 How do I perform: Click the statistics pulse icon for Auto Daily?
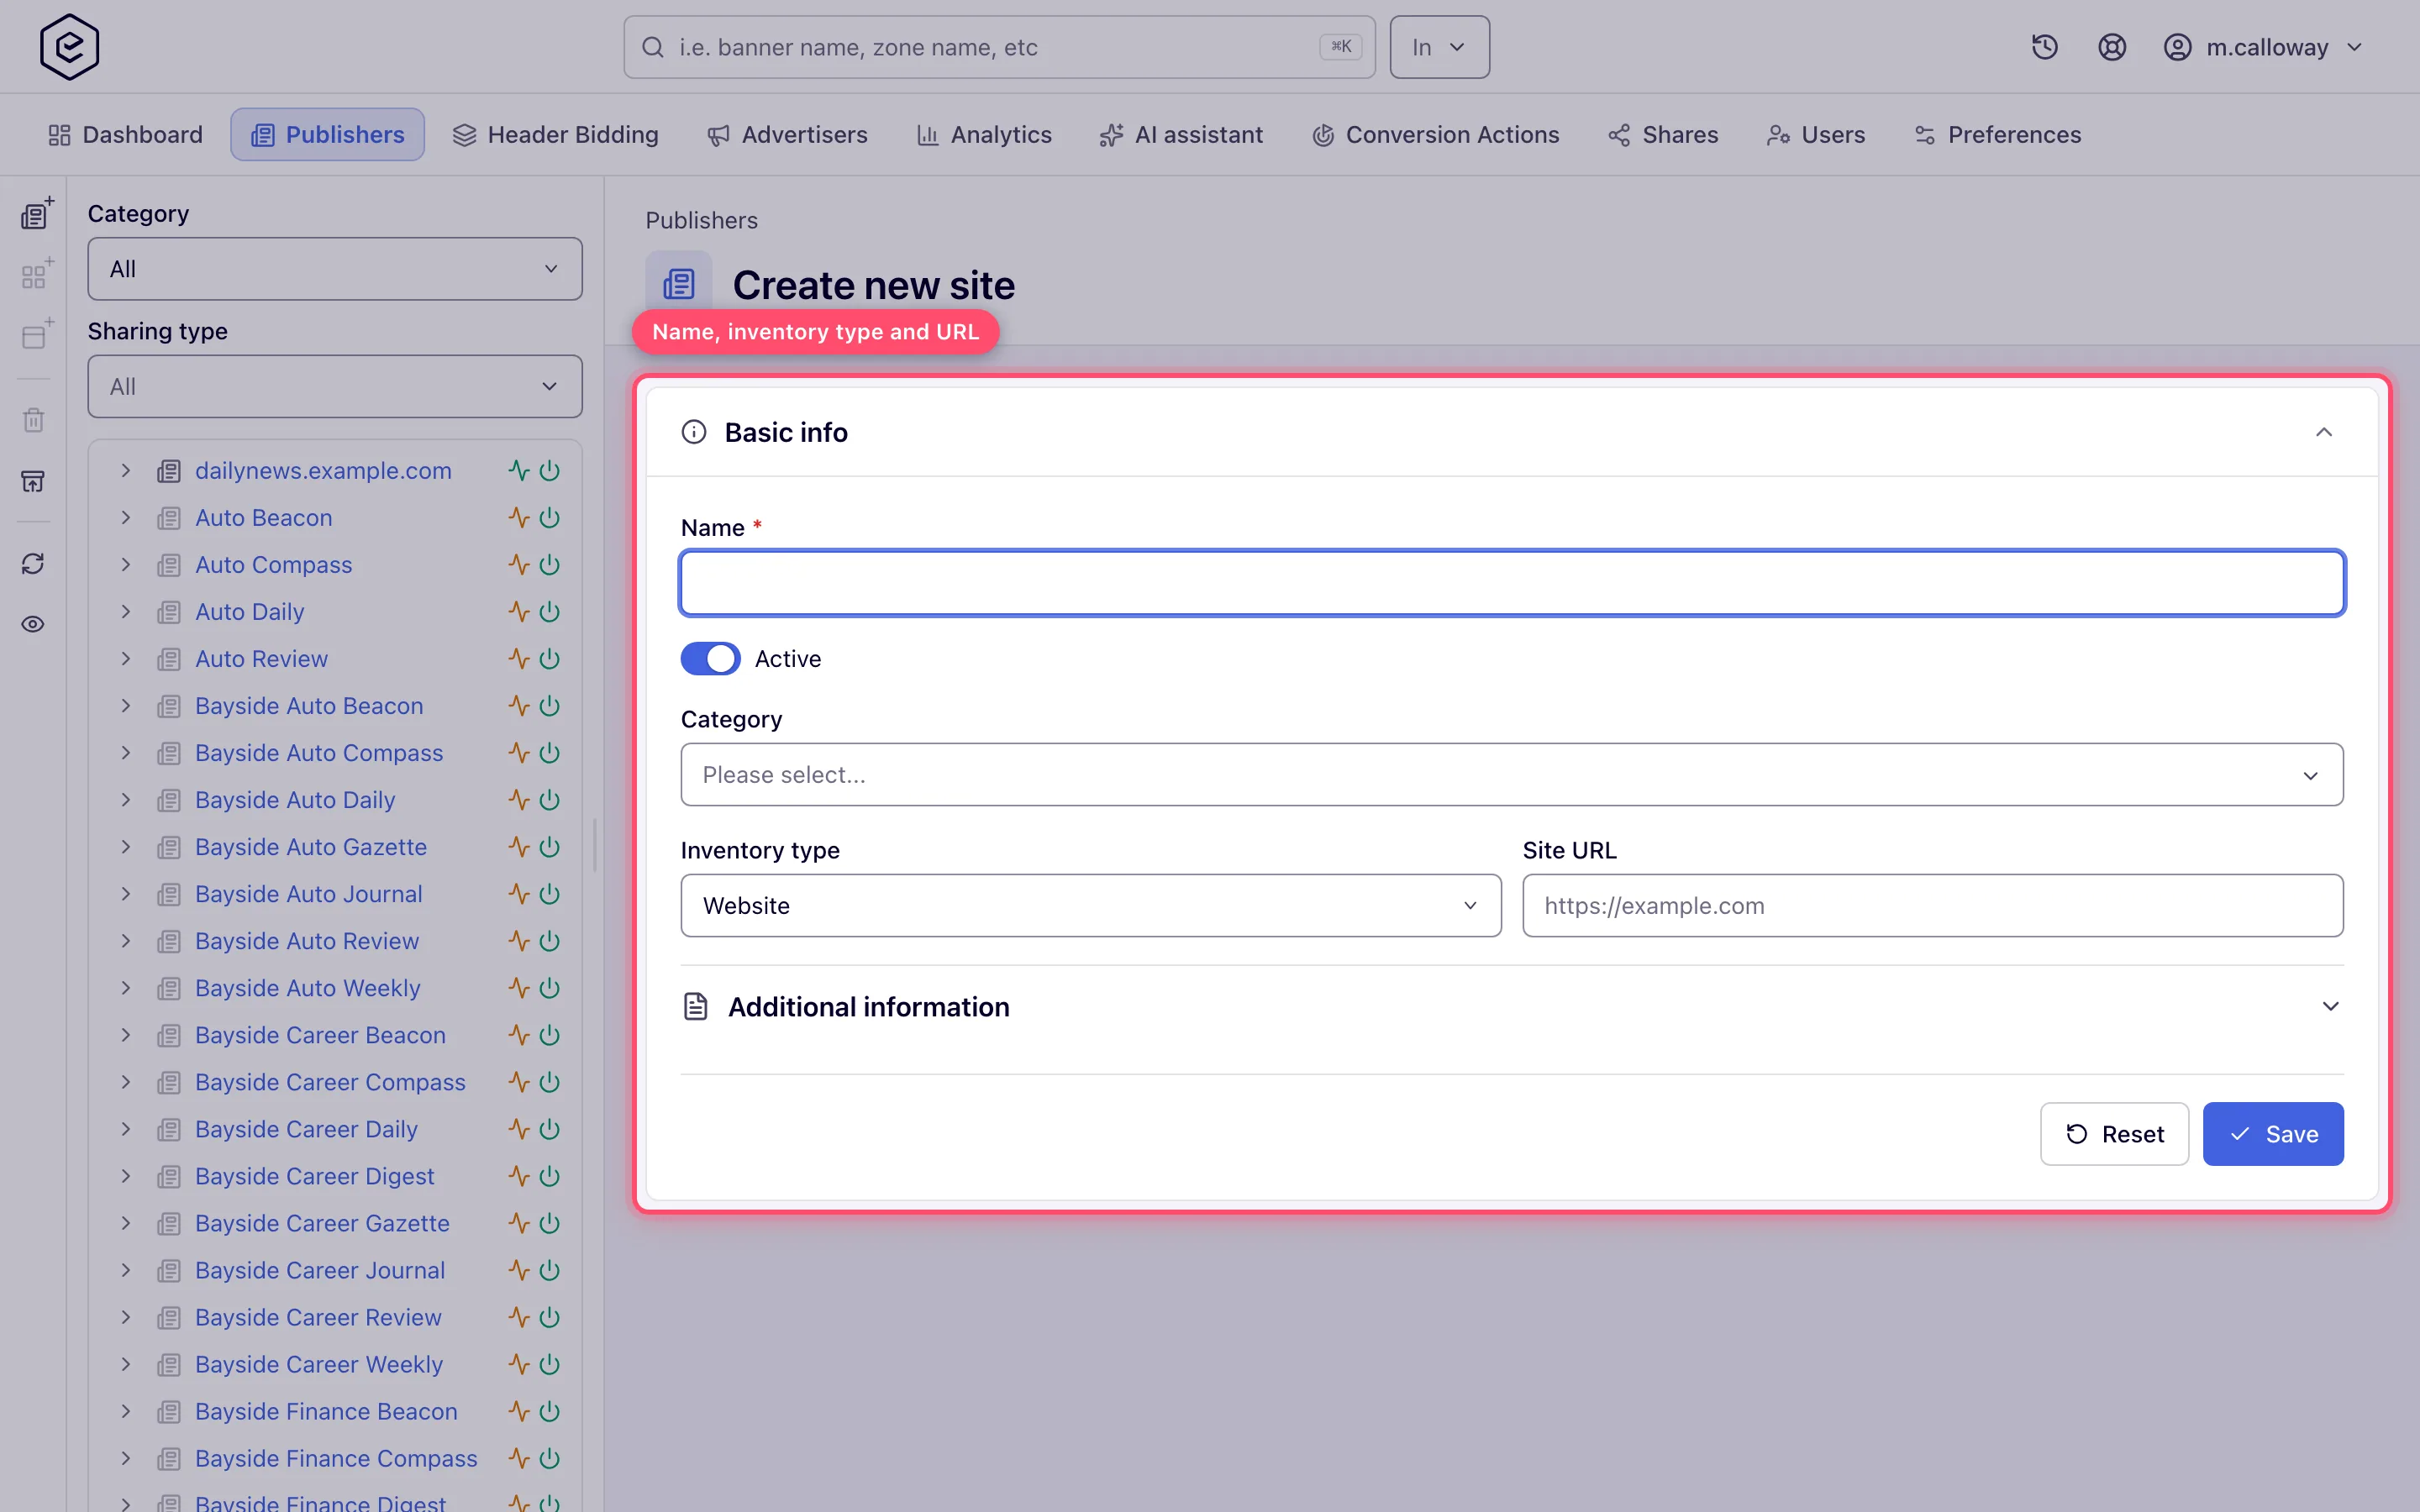pyautogui.click(x=518, y=612)
